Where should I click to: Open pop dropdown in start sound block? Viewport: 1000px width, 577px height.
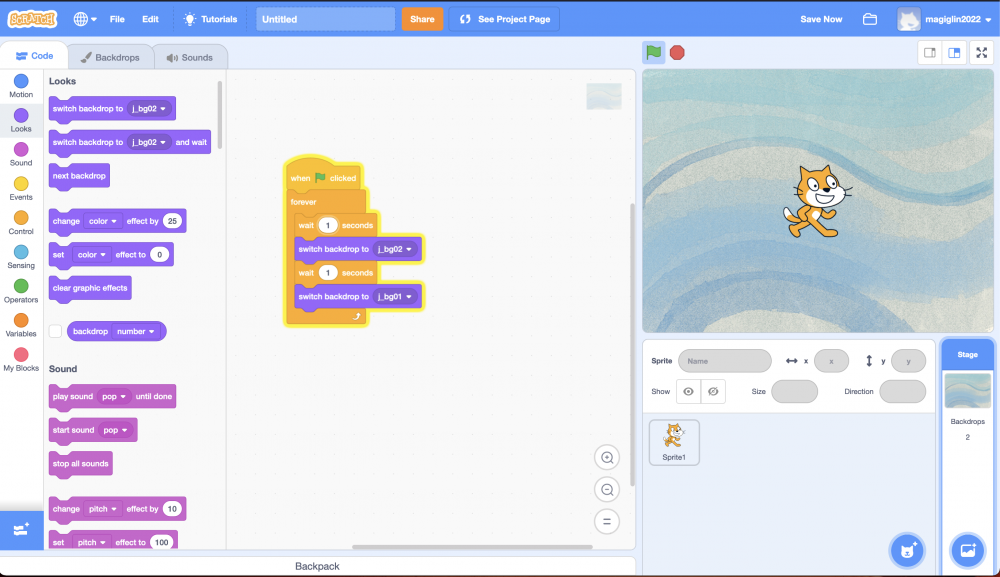click(115, 430)
